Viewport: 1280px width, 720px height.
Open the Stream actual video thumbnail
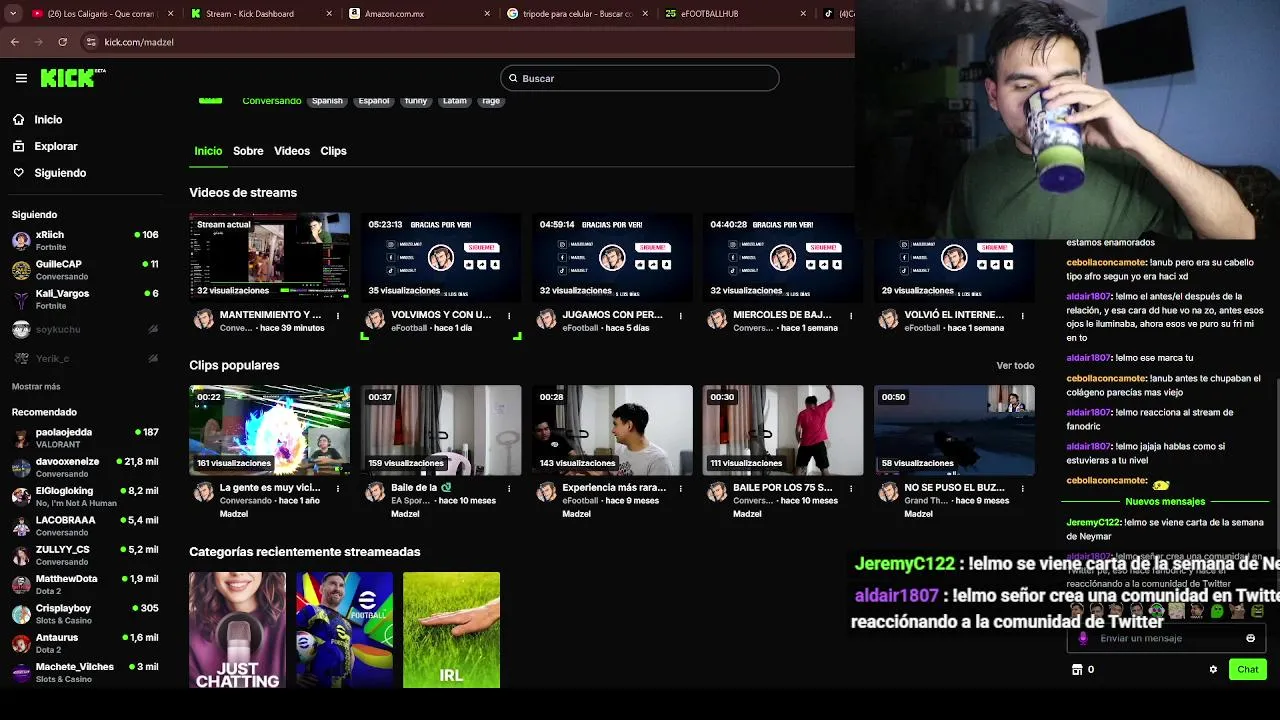pyautogui.click(x=270, y=256)
